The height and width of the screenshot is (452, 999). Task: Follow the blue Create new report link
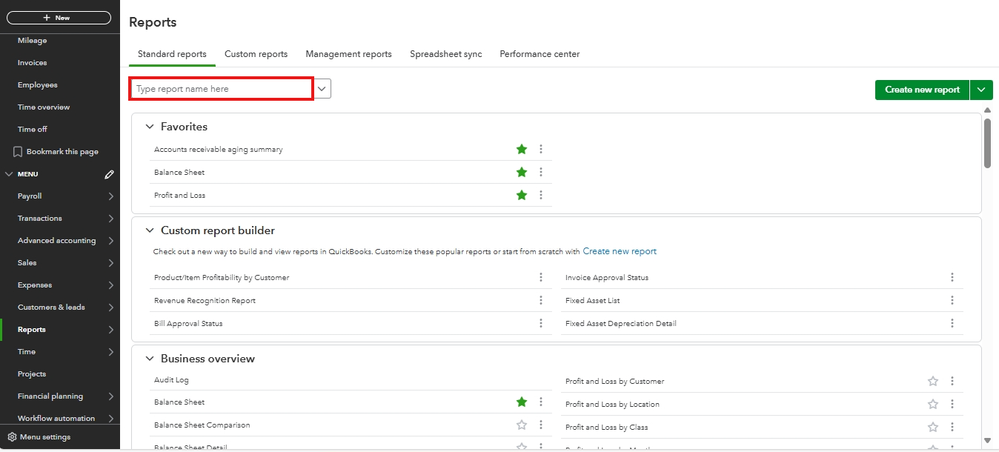(x=619, y=251)
